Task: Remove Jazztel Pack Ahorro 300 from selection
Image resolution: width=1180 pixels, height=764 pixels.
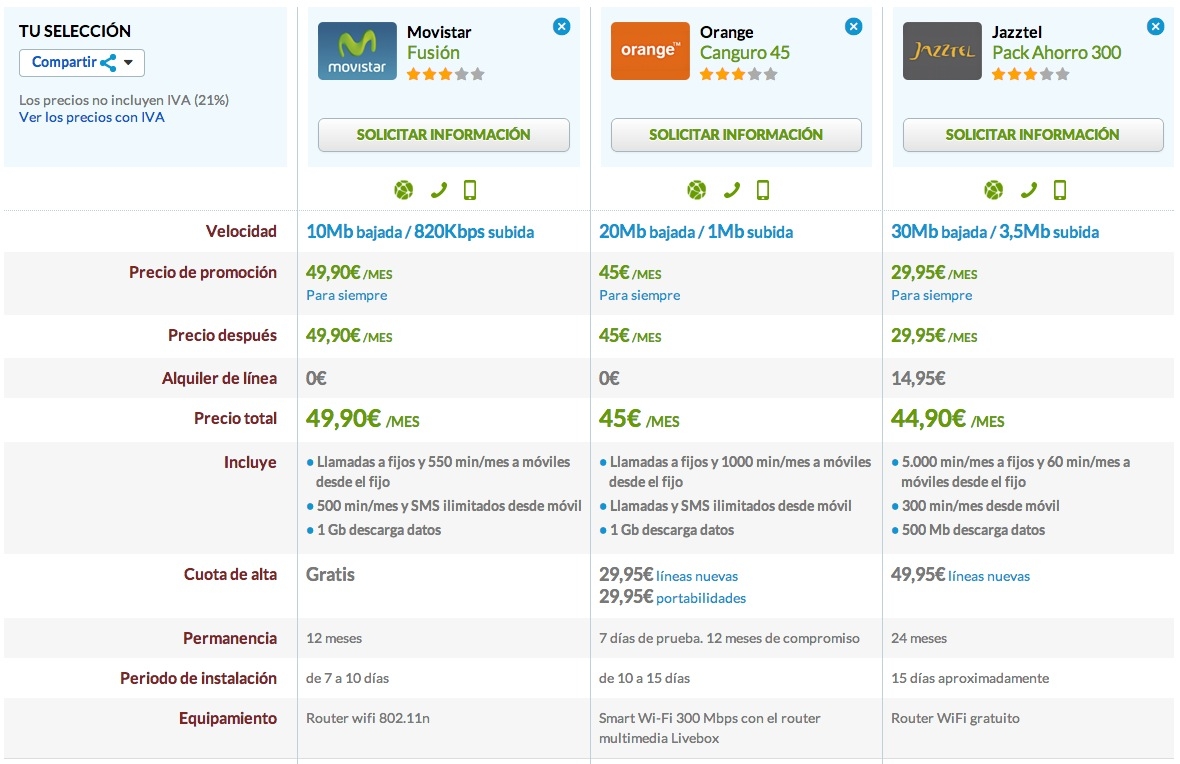Action: click(1155, 27)
